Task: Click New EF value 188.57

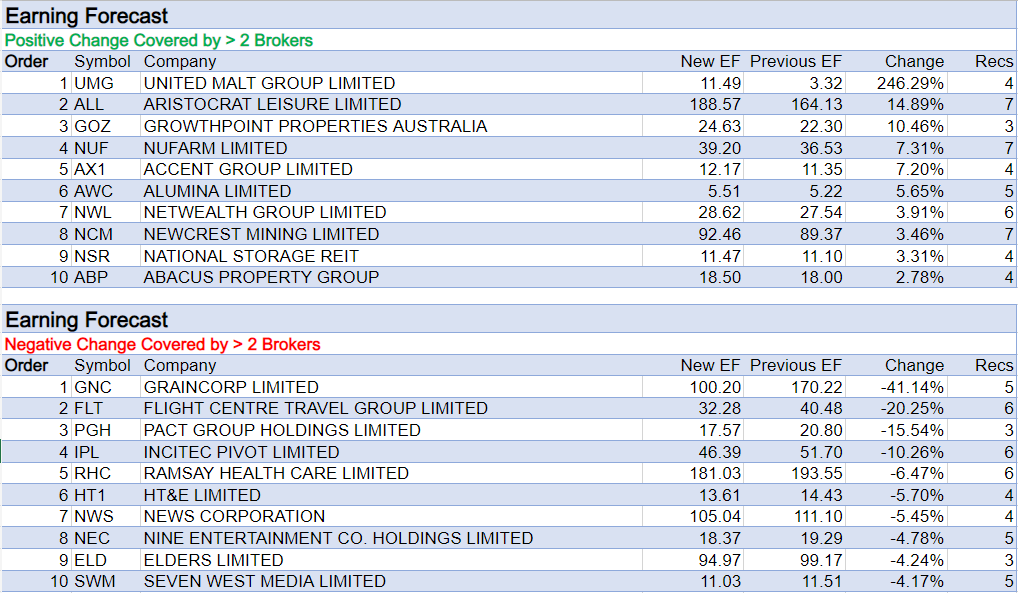Action: point(715,105)
